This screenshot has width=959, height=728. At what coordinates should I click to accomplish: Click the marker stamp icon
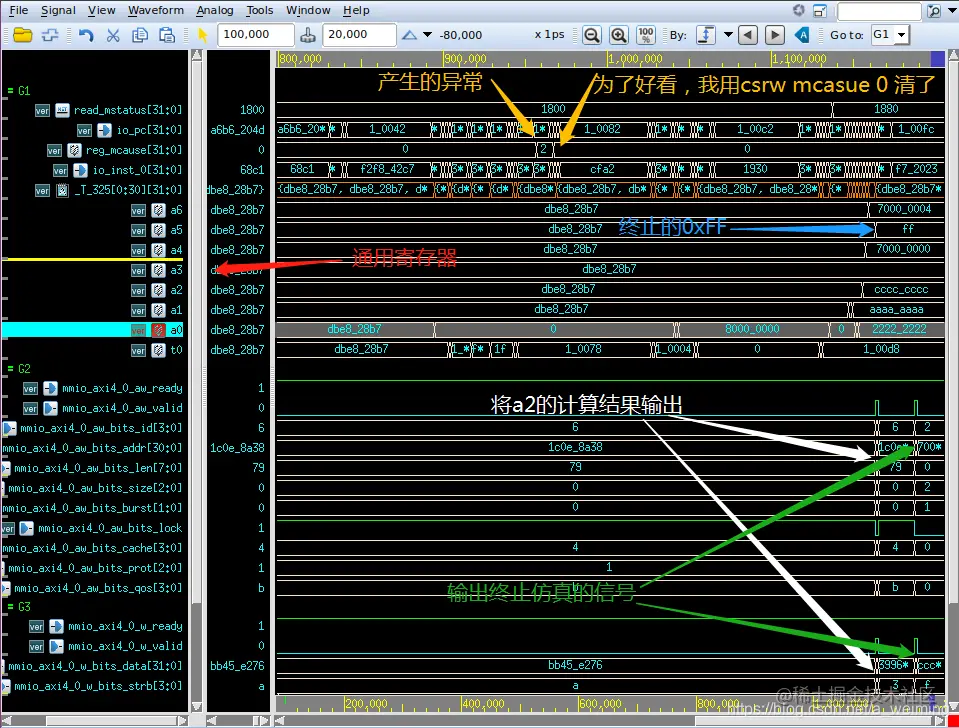click(308, 35)
